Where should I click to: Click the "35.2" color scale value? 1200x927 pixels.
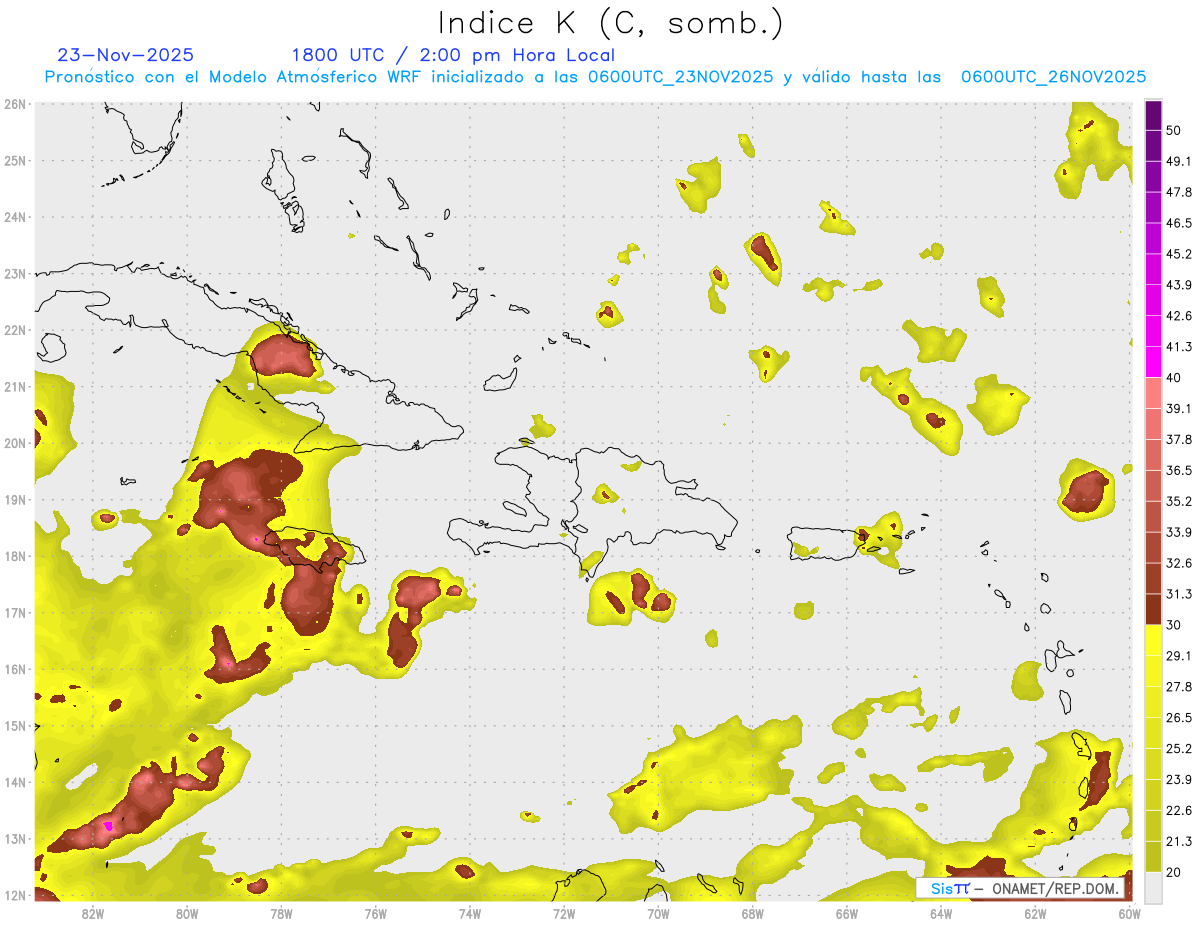[x=1178, y=502]
